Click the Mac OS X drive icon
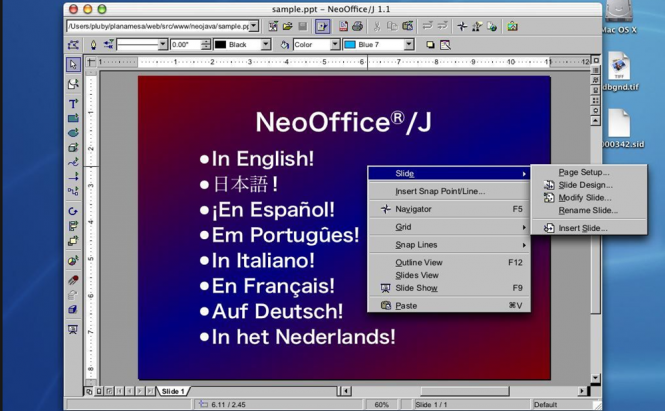665x411 pixels. 619,18
